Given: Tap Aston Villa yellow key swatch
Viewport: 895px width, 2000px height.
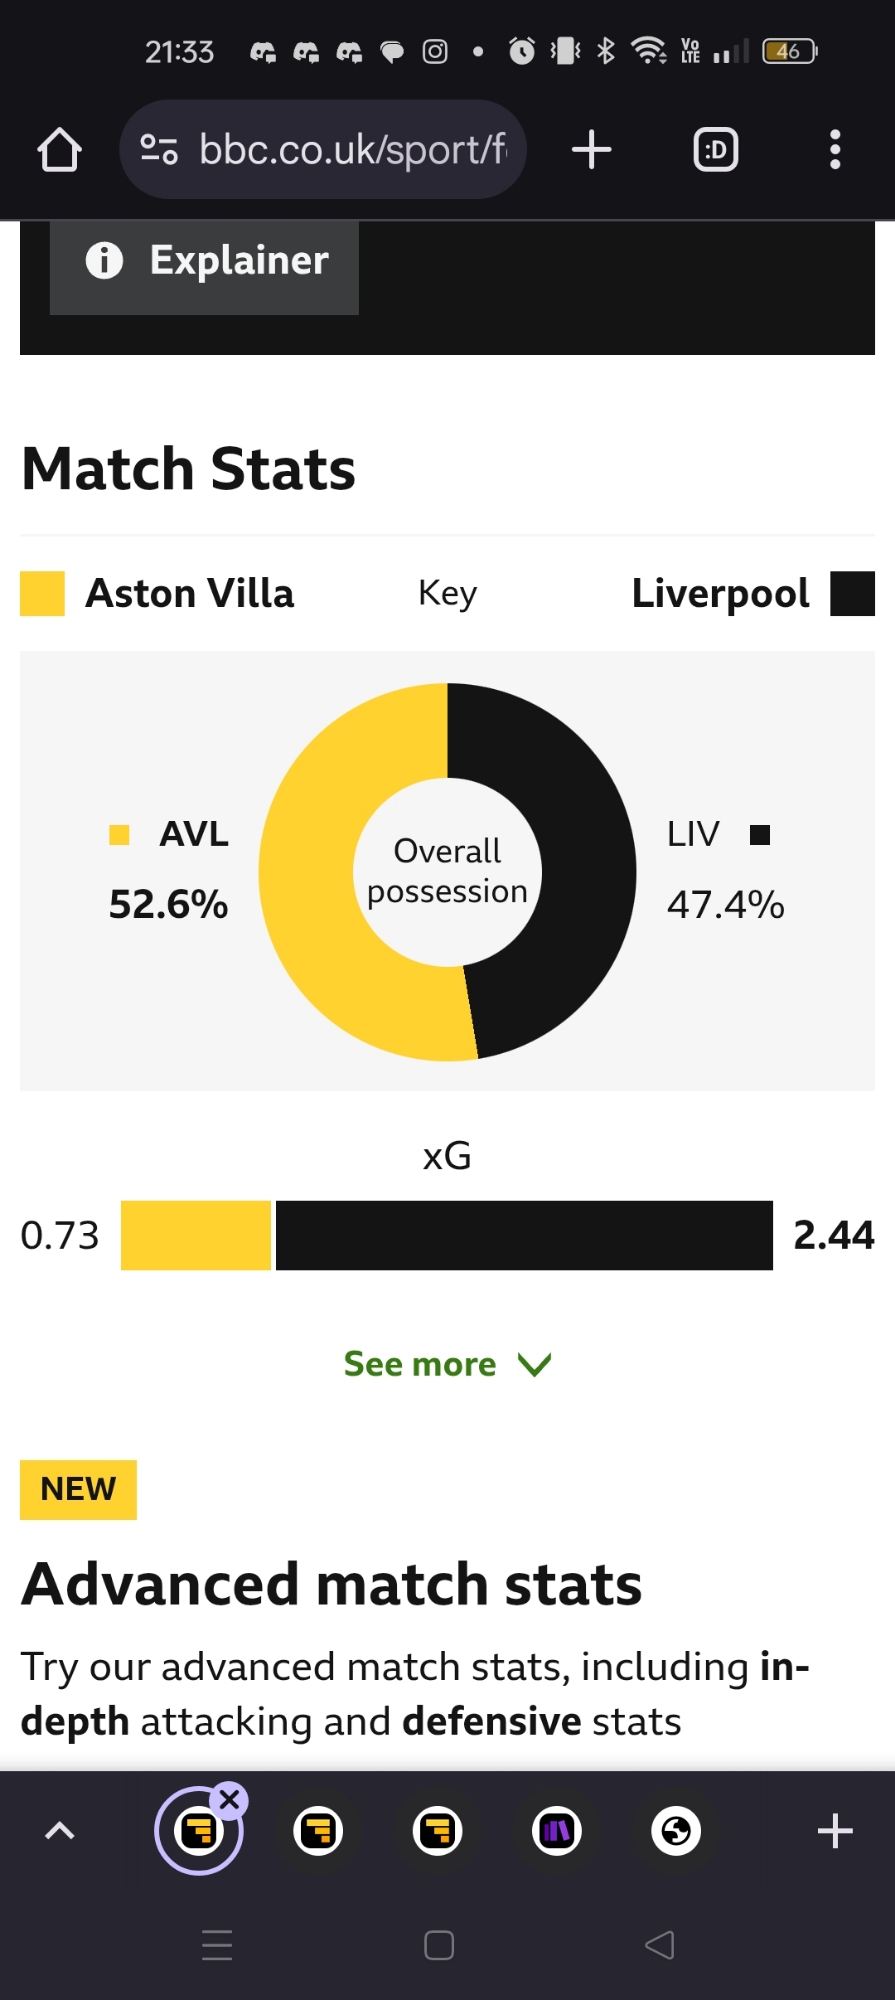Looking at the screenshot, I should coord(43,594).
